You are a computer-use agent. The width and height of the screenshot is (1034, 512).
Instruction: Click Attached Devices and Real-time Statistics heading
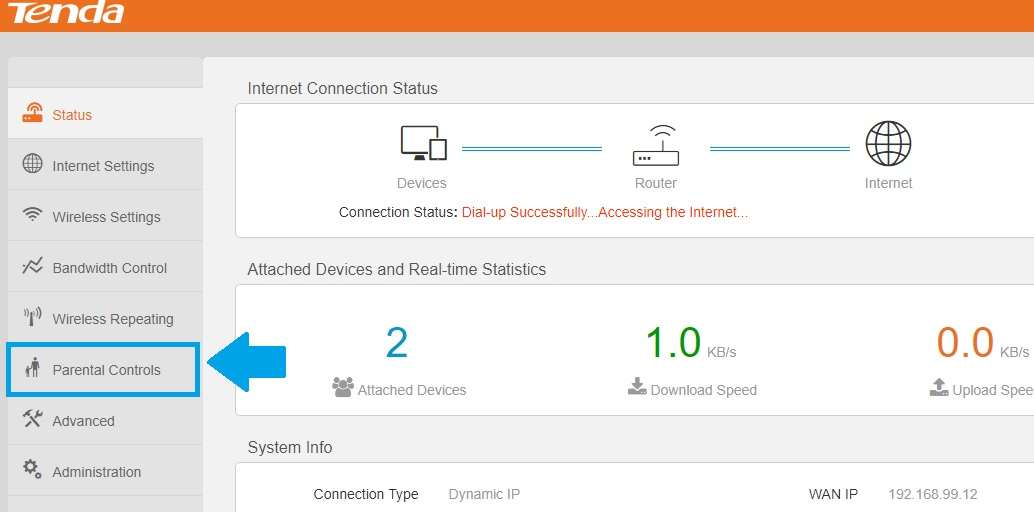pos(396,269)
